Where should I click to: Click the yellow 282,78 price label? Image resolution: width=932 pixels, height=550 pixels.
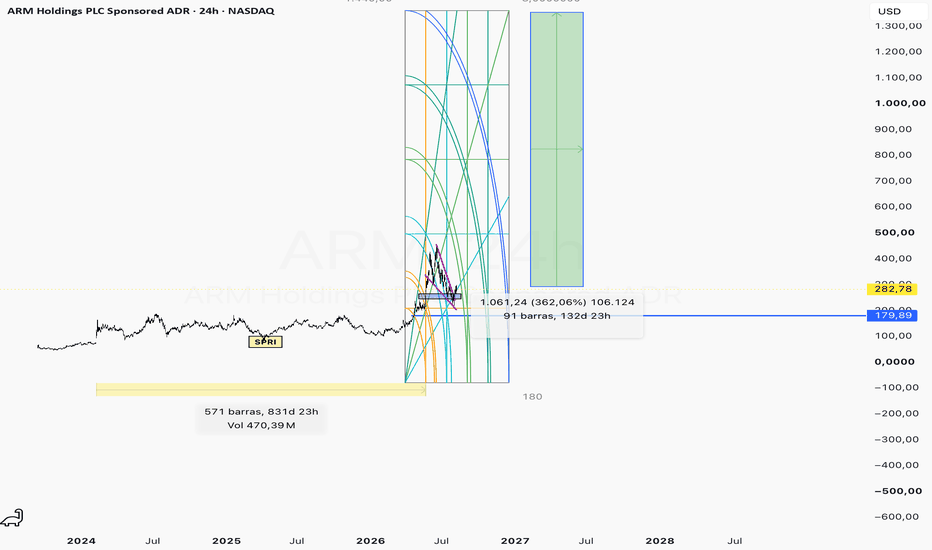pyautogui.click(x=892, y=289)
